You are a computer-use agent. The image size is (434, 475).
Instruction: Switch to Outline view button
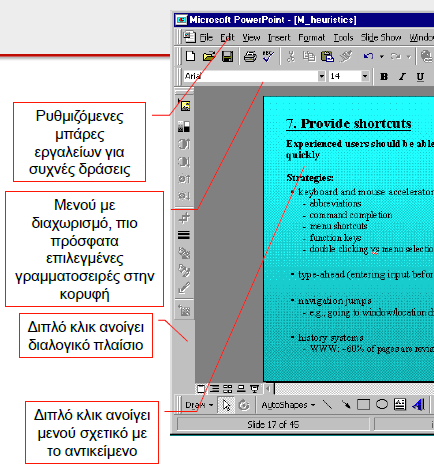[x=214, y=389]
